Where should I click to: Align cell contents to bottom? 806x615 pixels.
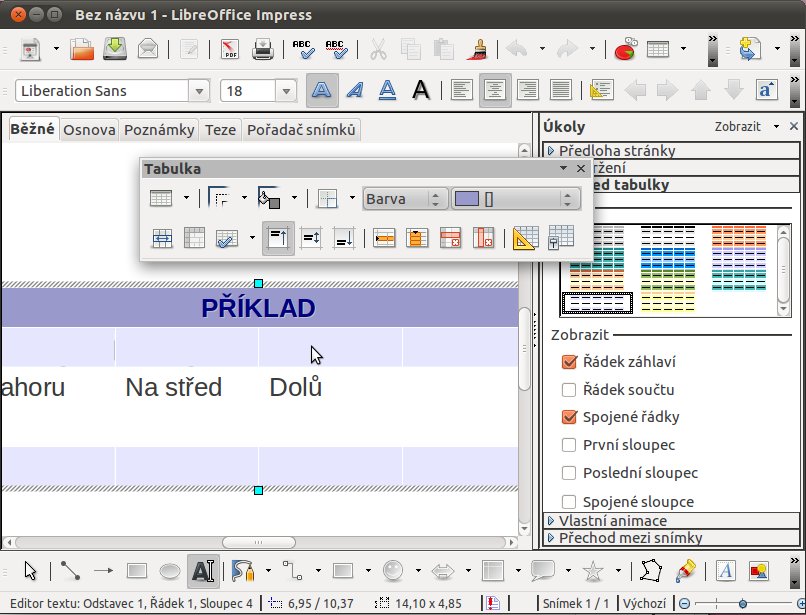tap(344, 238)
